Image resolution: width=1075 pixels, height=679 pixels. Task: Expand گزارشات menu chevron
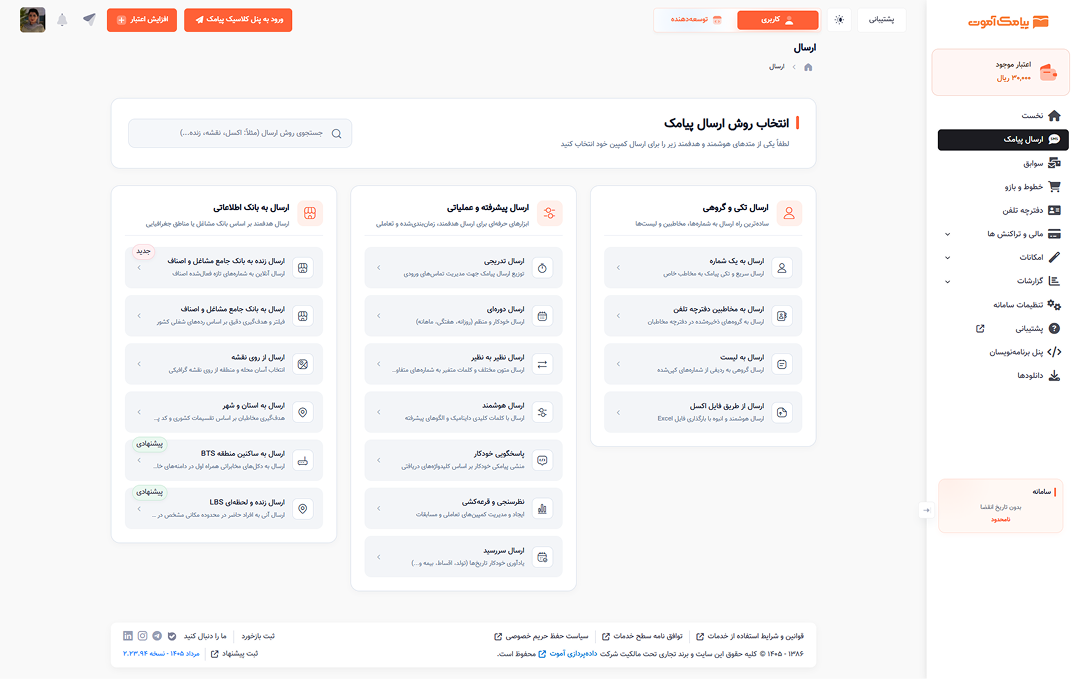(x=947, y=281)
